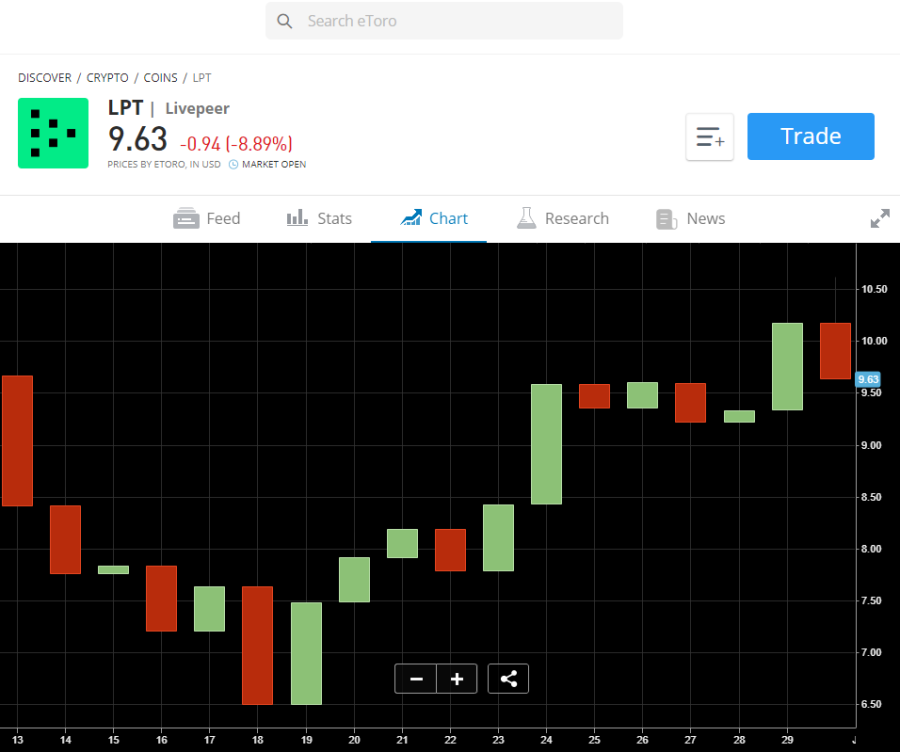Viewport: 900px width, 752px height.
Task: Click the Stats bar-chart icon
Action: click(297, 218)
